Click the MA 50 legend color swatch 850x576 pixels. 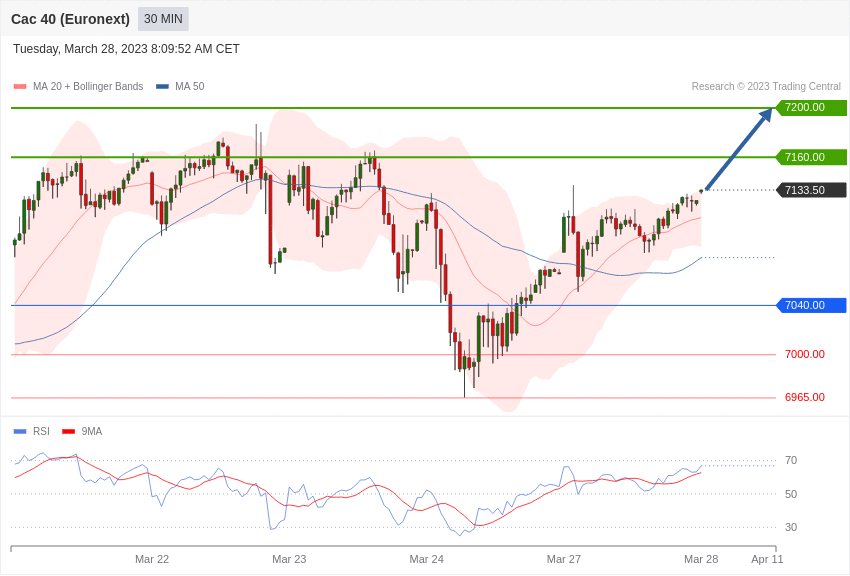[162, 87]
